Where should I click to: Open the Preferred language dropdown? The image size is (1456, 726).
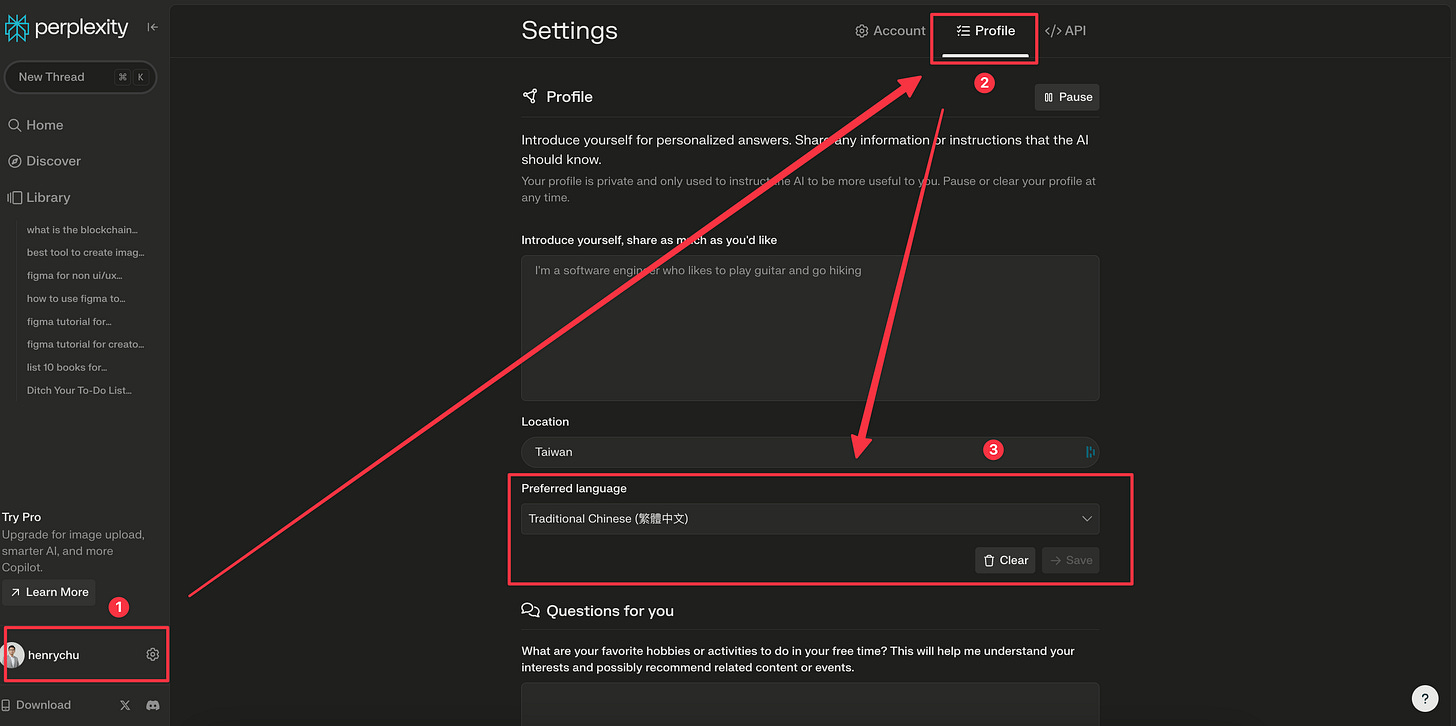click(810, 519)
